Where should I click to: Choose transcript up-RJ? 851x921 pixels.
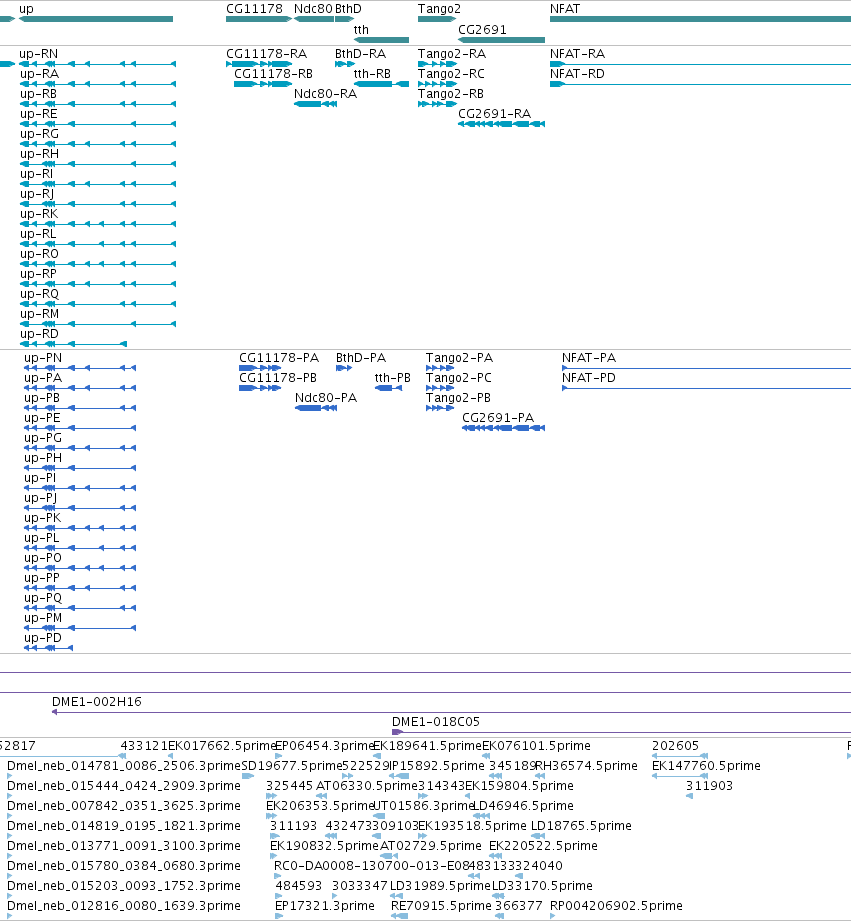[x=97, y=204]
